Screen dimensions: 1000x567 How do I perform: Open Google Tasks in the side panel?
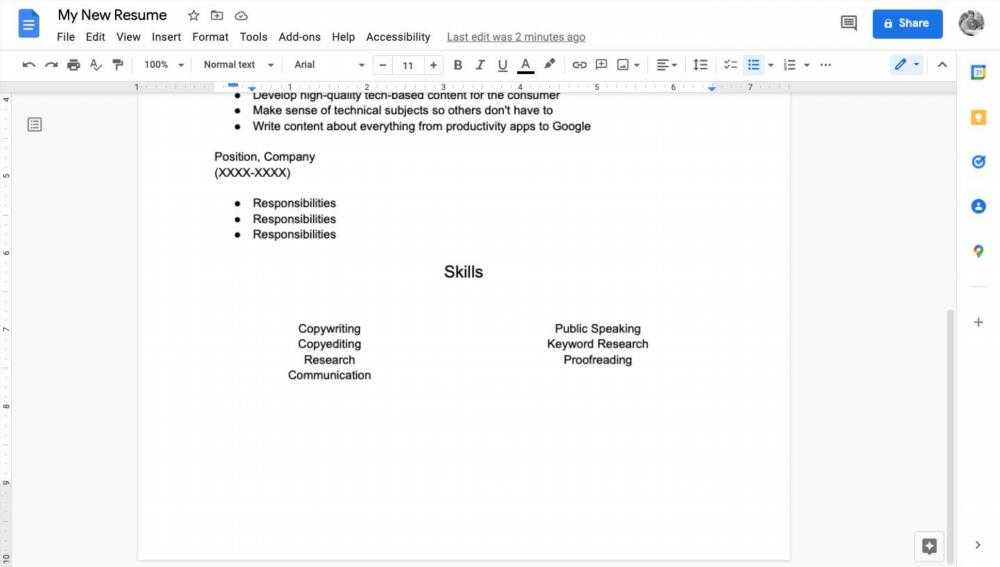(x=978, y=162)
